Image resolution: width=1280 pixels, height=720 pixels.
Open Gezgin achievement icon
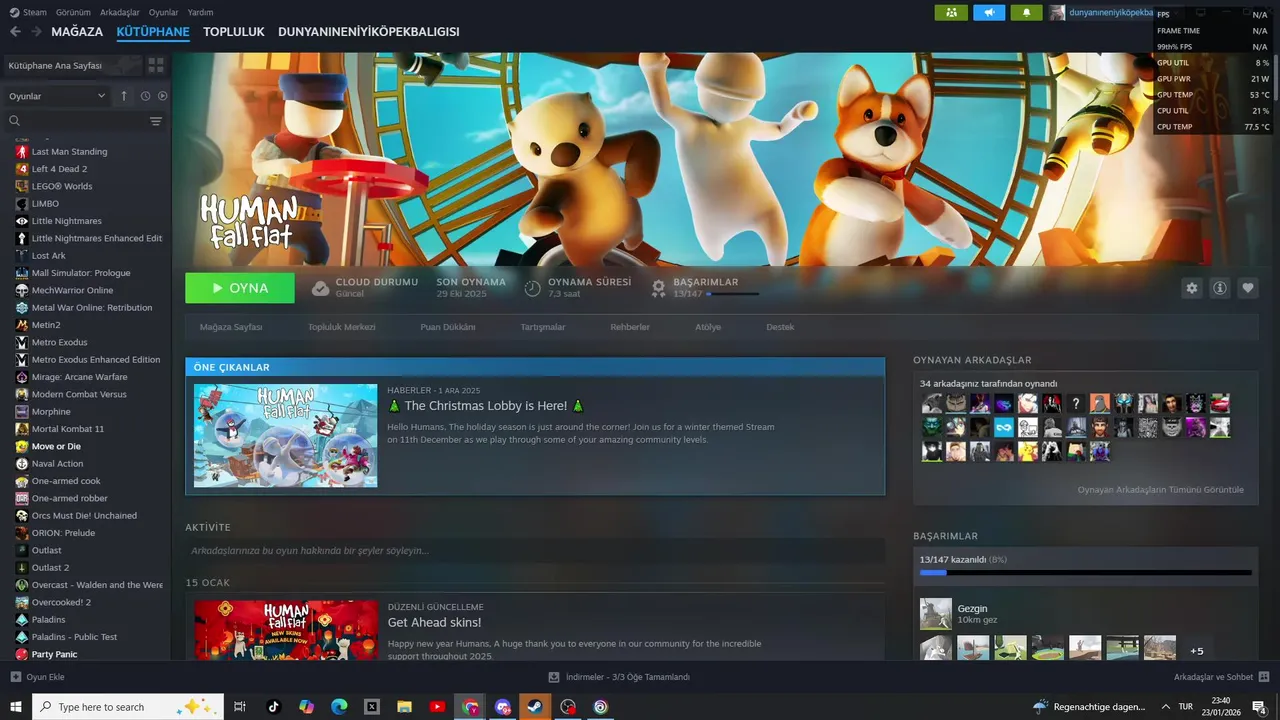click(936, 614)
